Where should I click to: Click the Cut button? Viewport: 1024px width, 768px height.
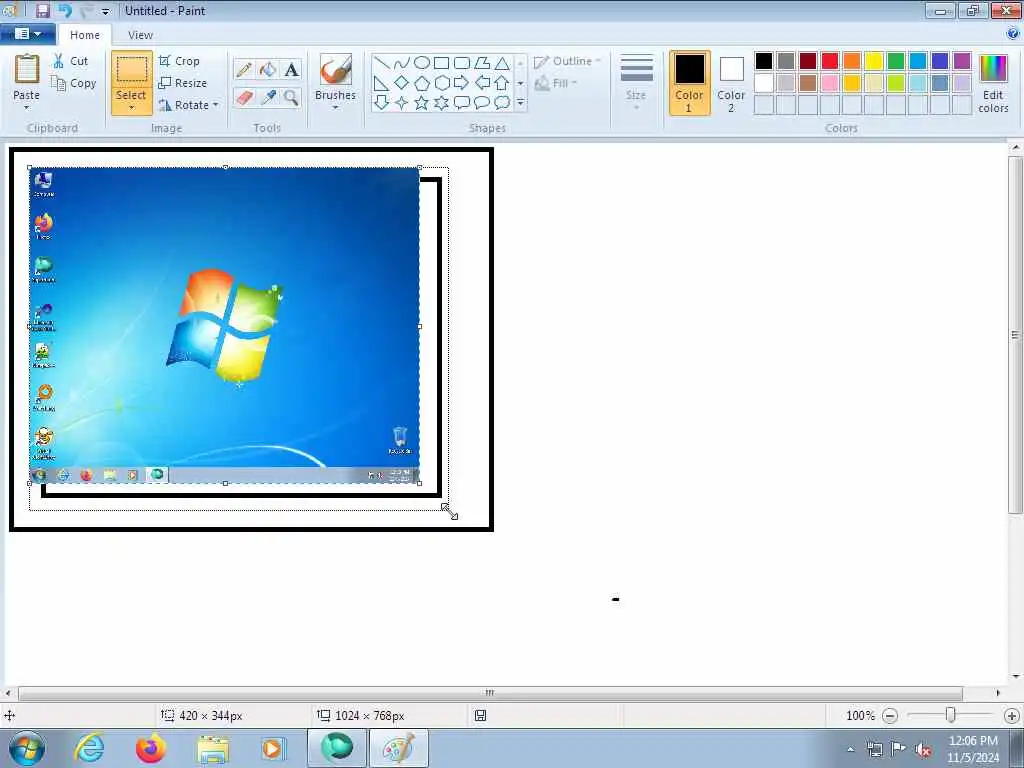click(71, 61)
